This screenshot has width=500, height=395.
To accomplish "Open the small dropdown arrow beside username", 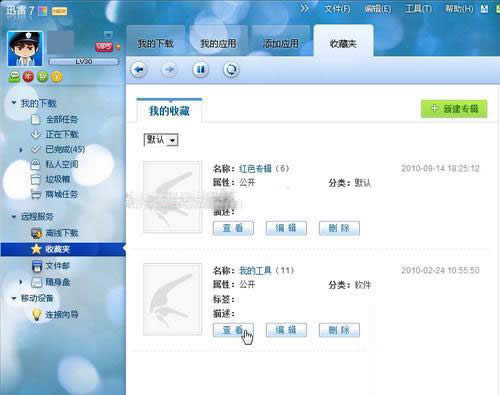I will point(108,34).
